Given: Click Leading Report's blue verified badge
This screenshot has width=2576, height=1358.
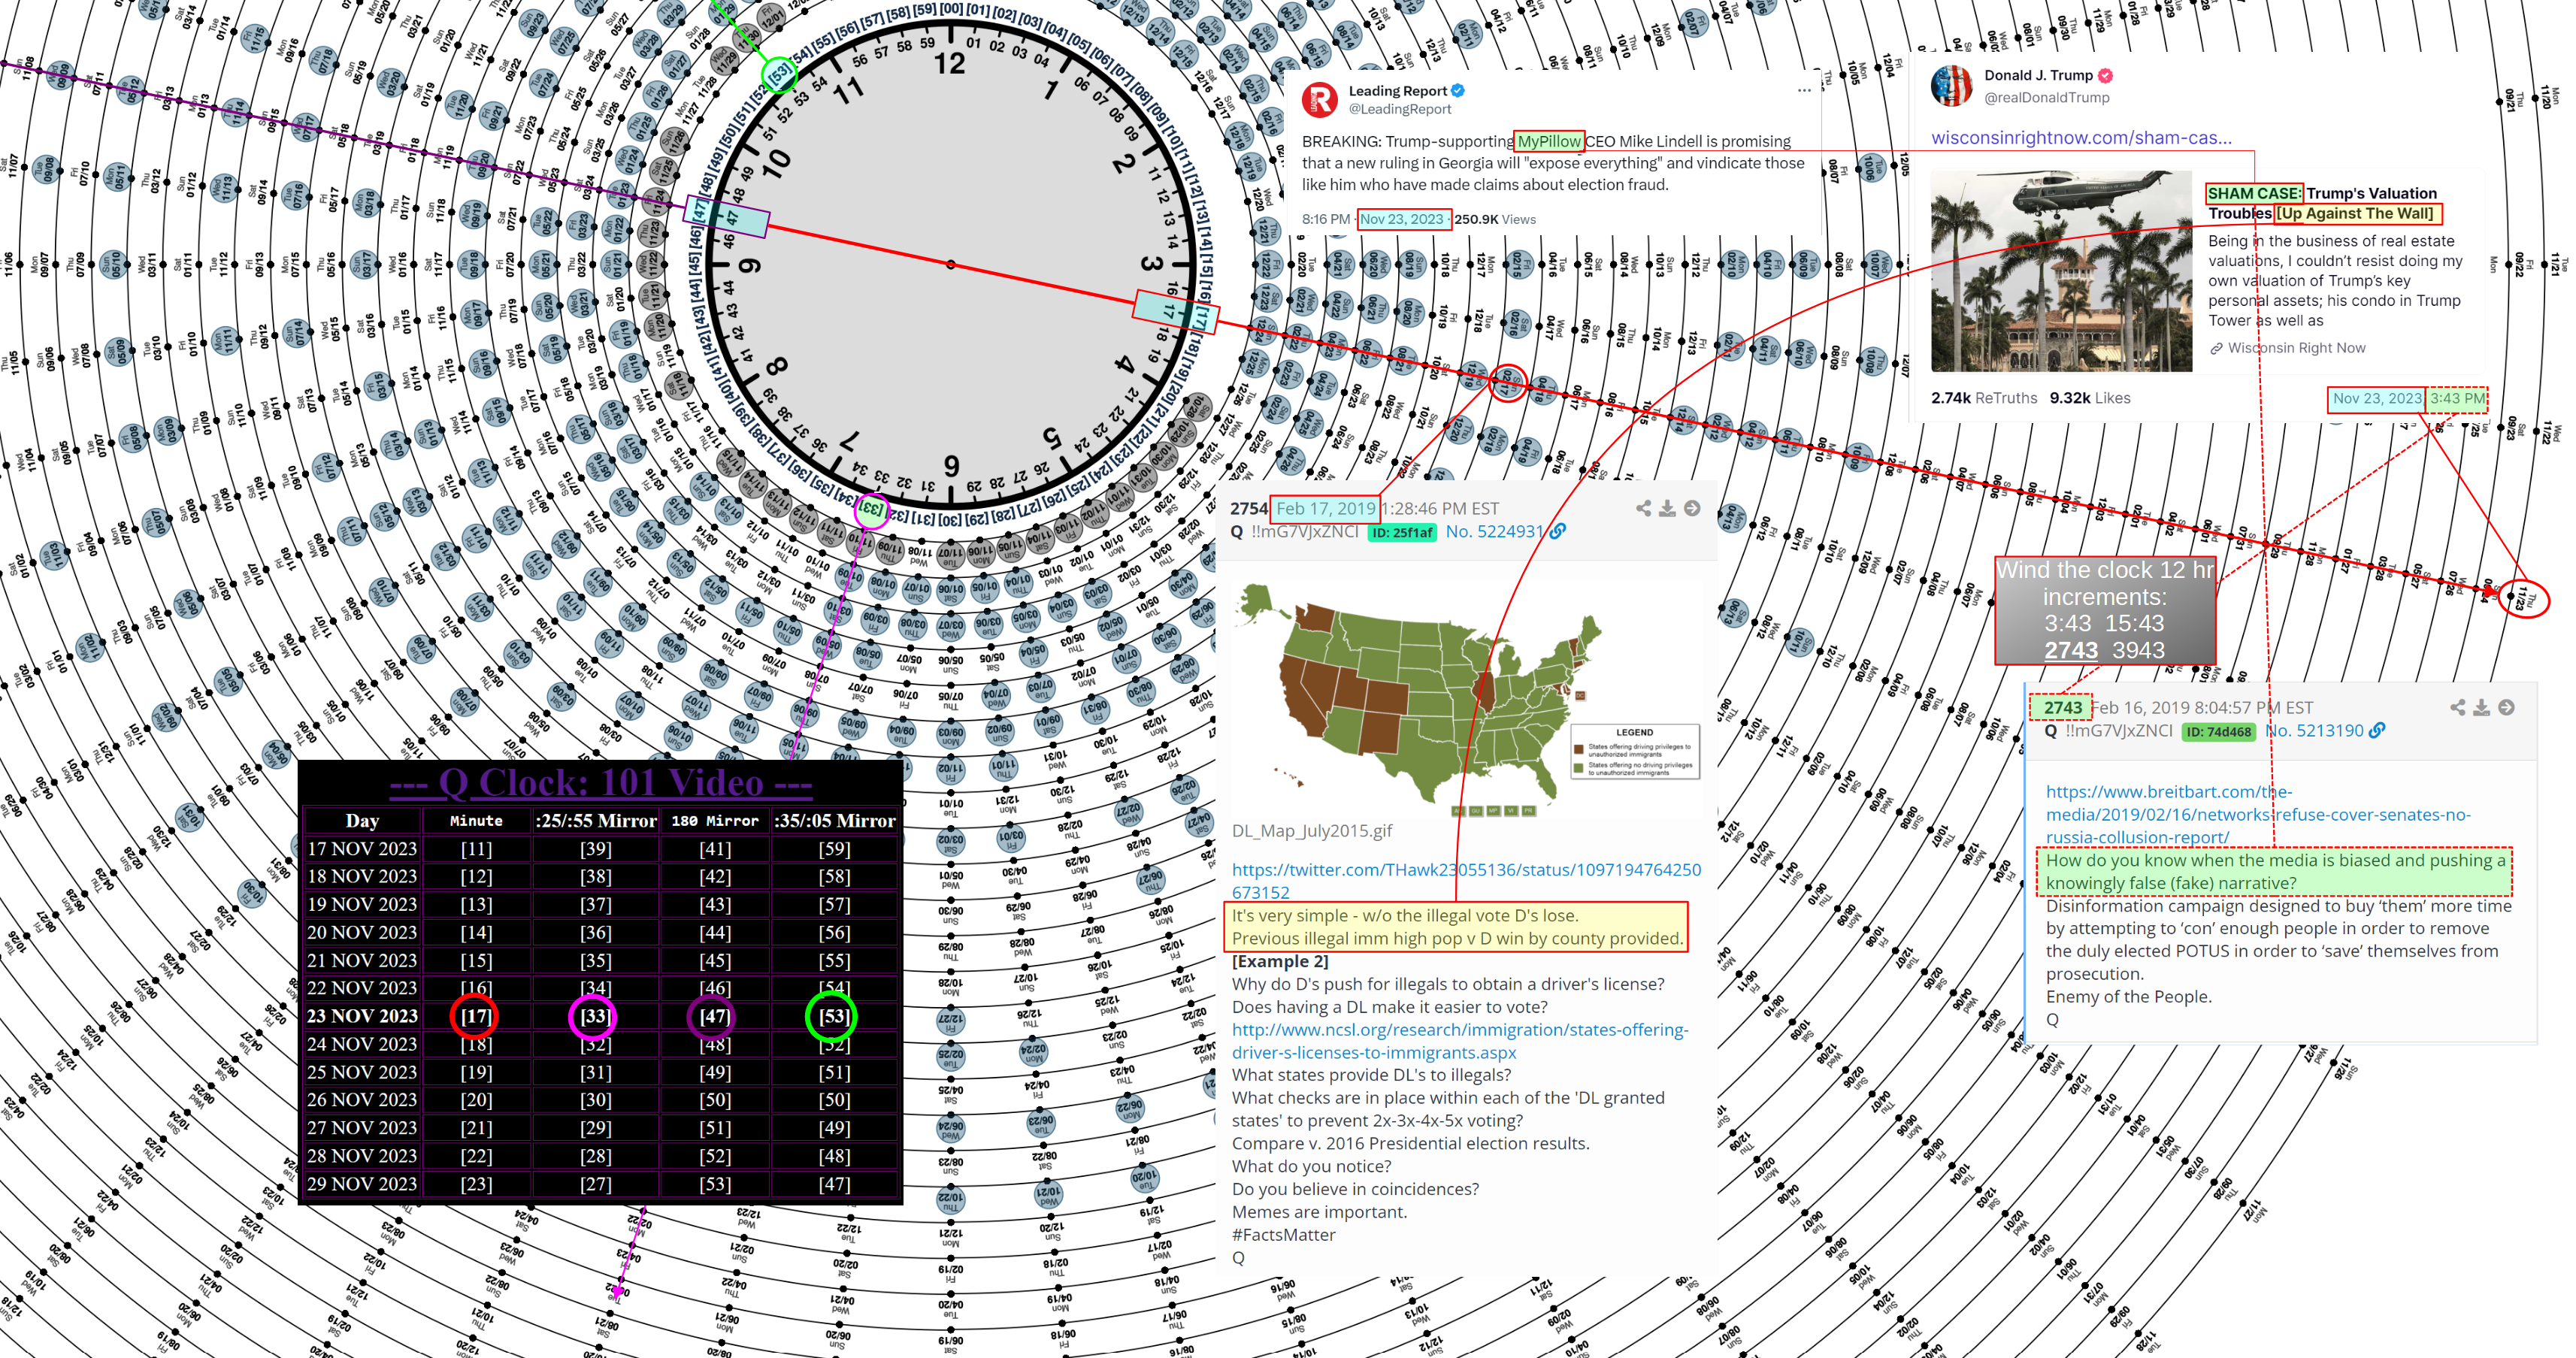Looking at the screenshot, I should coord(1458,90).
